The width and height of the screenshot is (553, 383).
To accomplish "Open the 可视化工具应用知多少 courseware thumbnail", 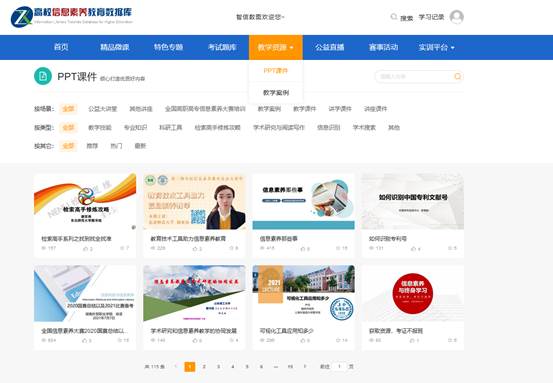I will click(x=303, y=293).
